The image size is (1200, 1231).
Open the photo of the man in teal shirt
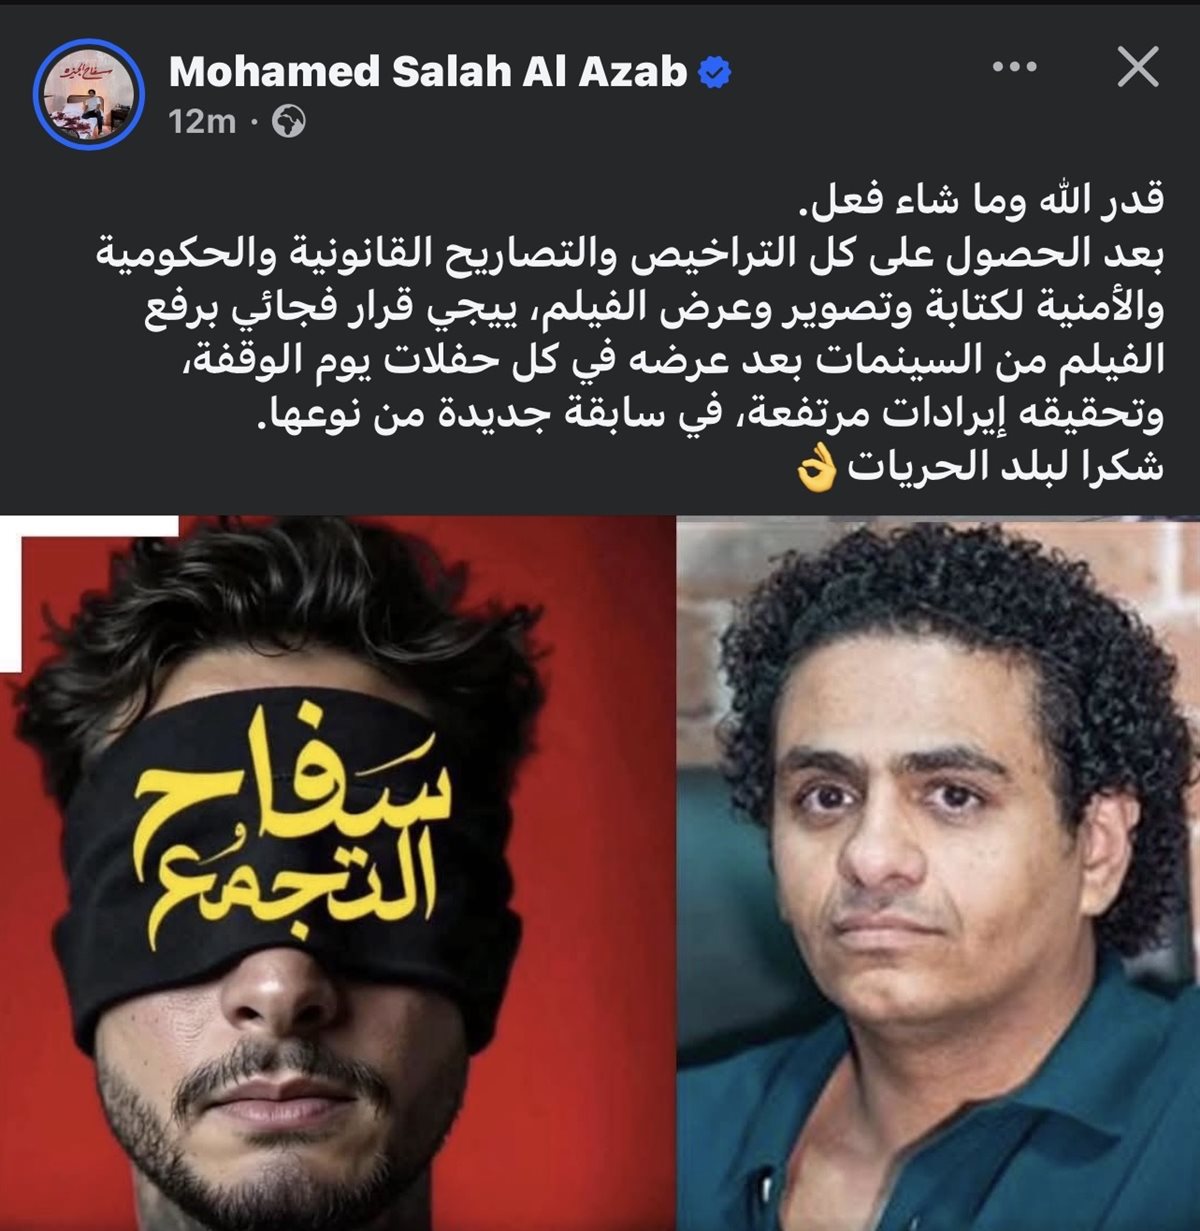pos(939,873)
